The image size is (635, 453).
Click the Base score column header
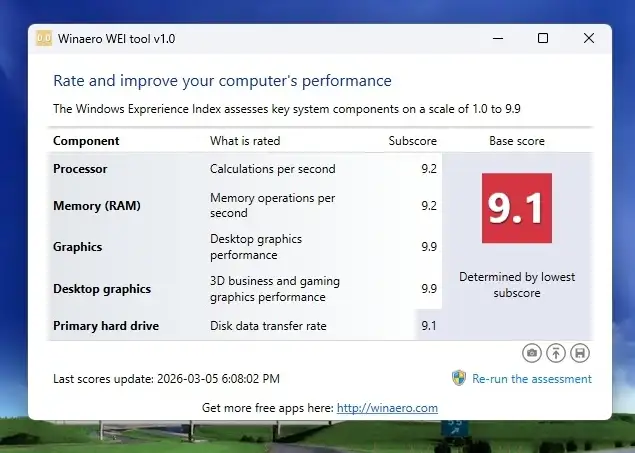517,141
